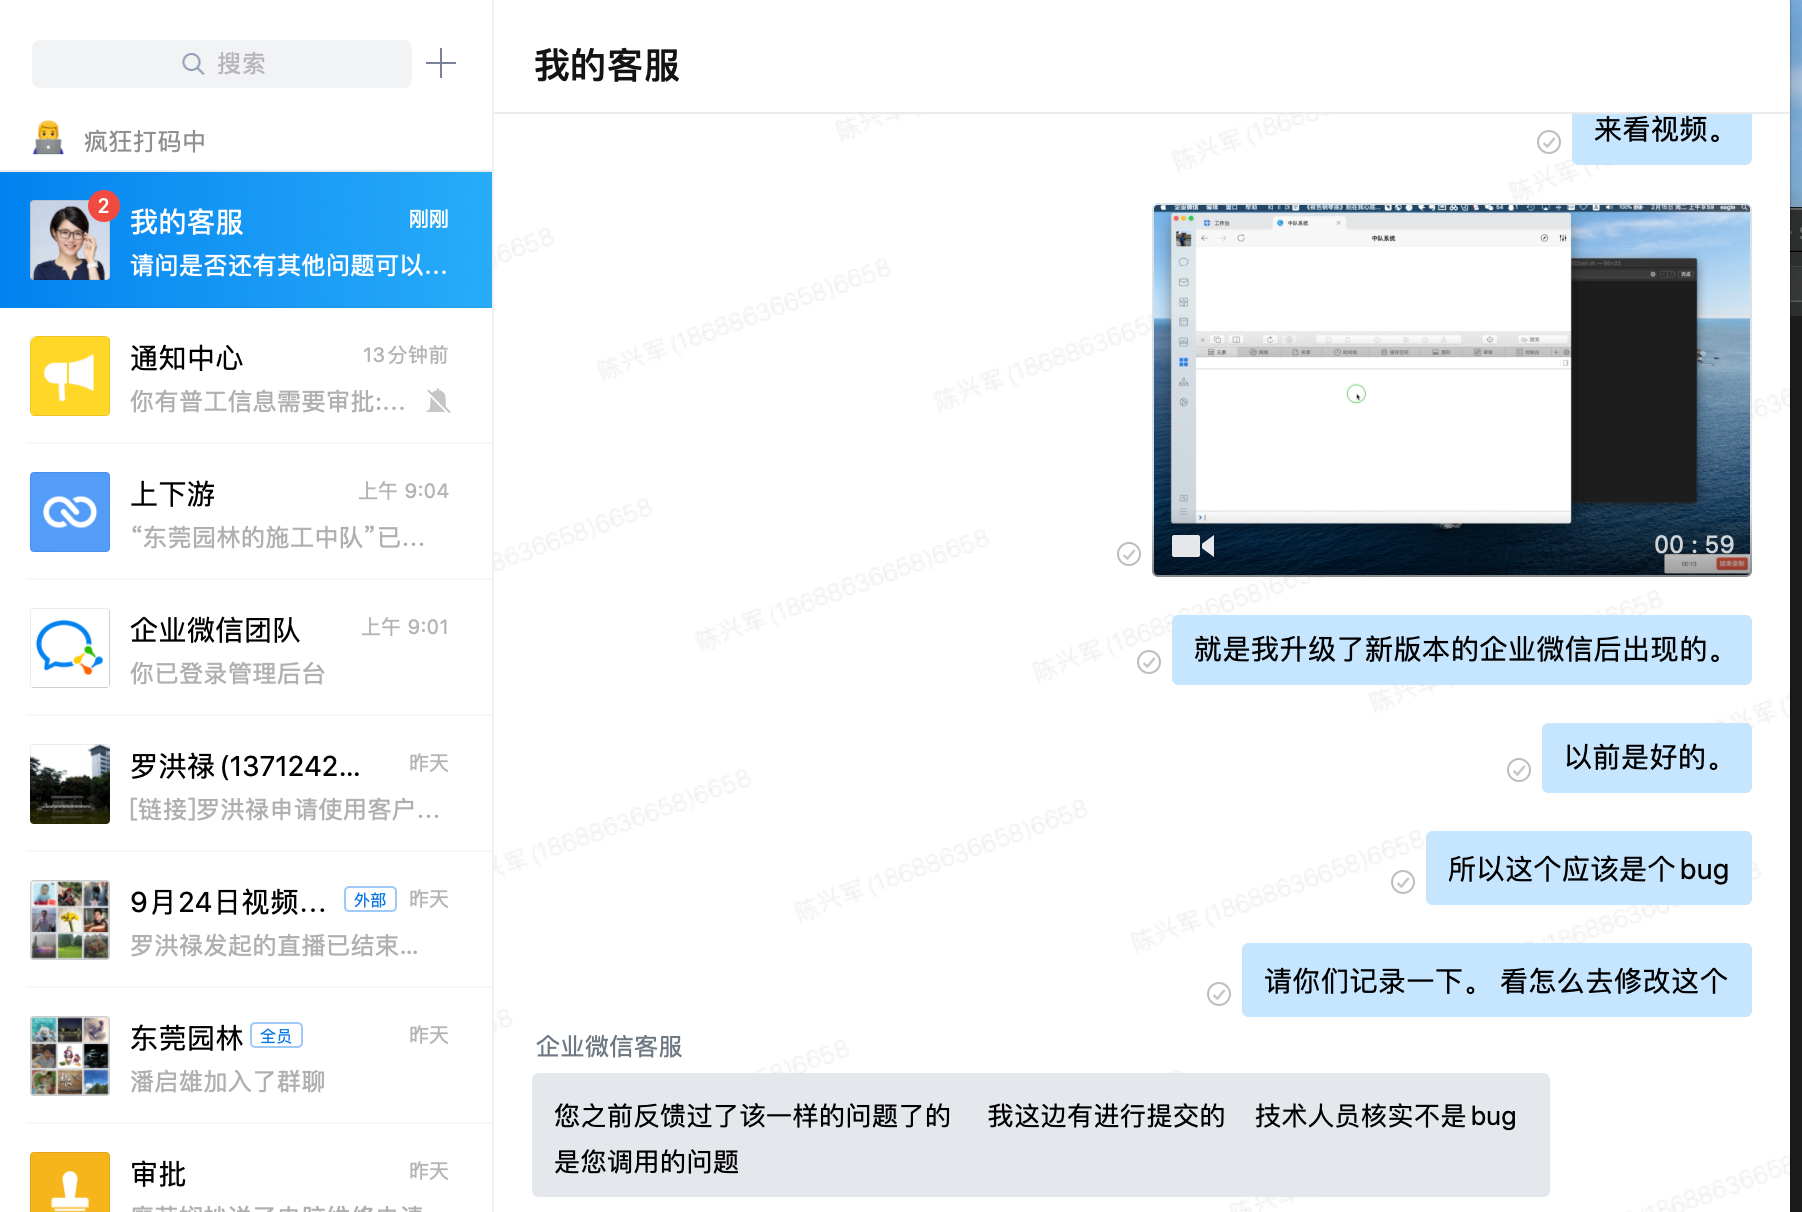Click the 00:59 duration label
The width and height of the screenshot is (1802, 1212).
tap(1694, 544)
